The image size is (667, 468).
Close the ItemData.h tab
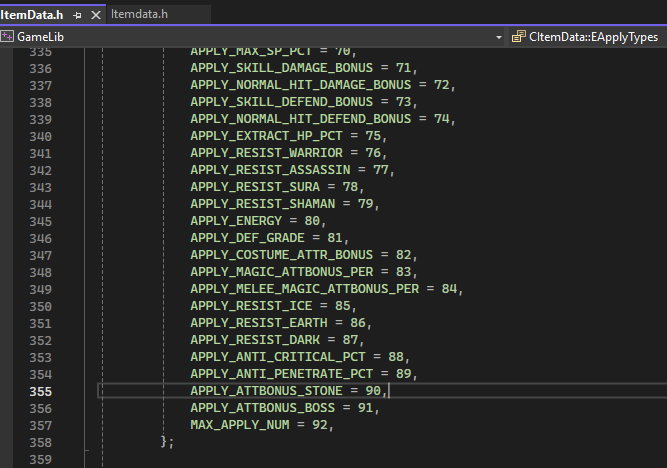[x=96, y=15]
